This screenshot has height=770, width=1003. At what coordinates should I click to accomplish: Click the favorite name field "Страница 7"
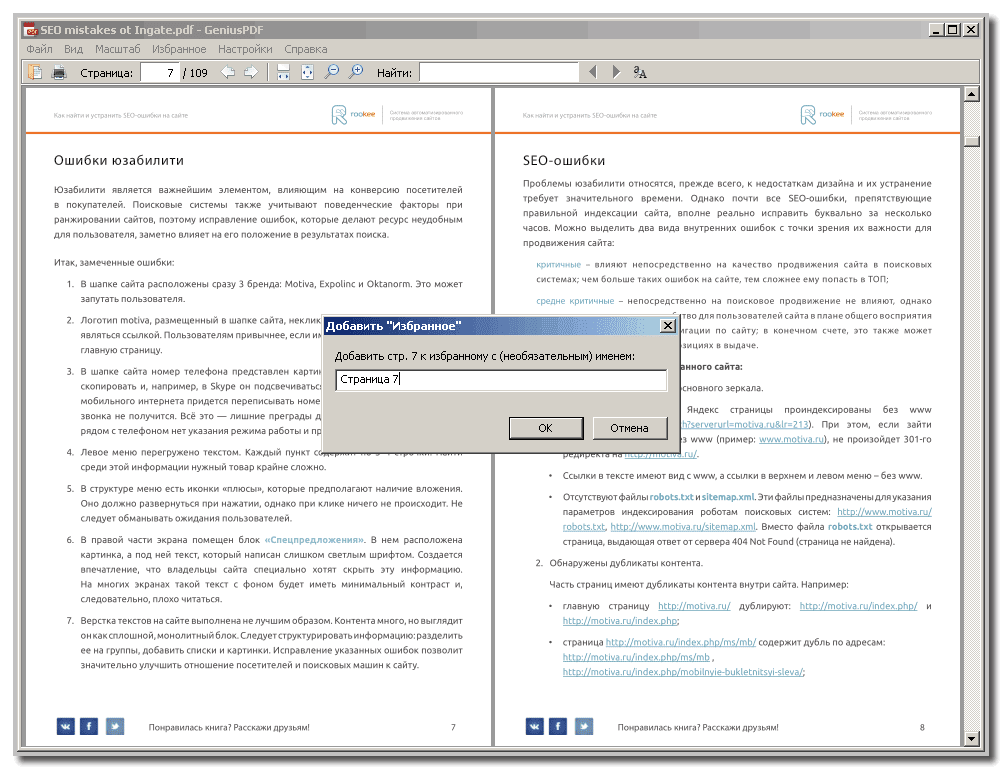pyautogui.click(x=501, y=379)
